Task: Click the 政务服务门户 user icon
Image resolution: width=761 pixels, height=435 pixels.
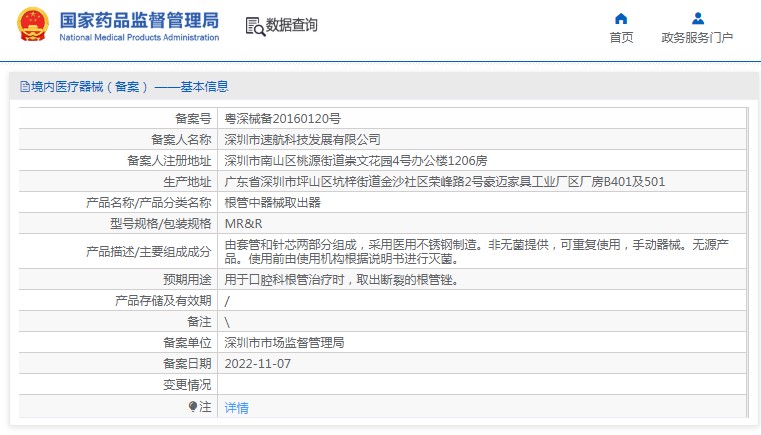Action: 698,19
